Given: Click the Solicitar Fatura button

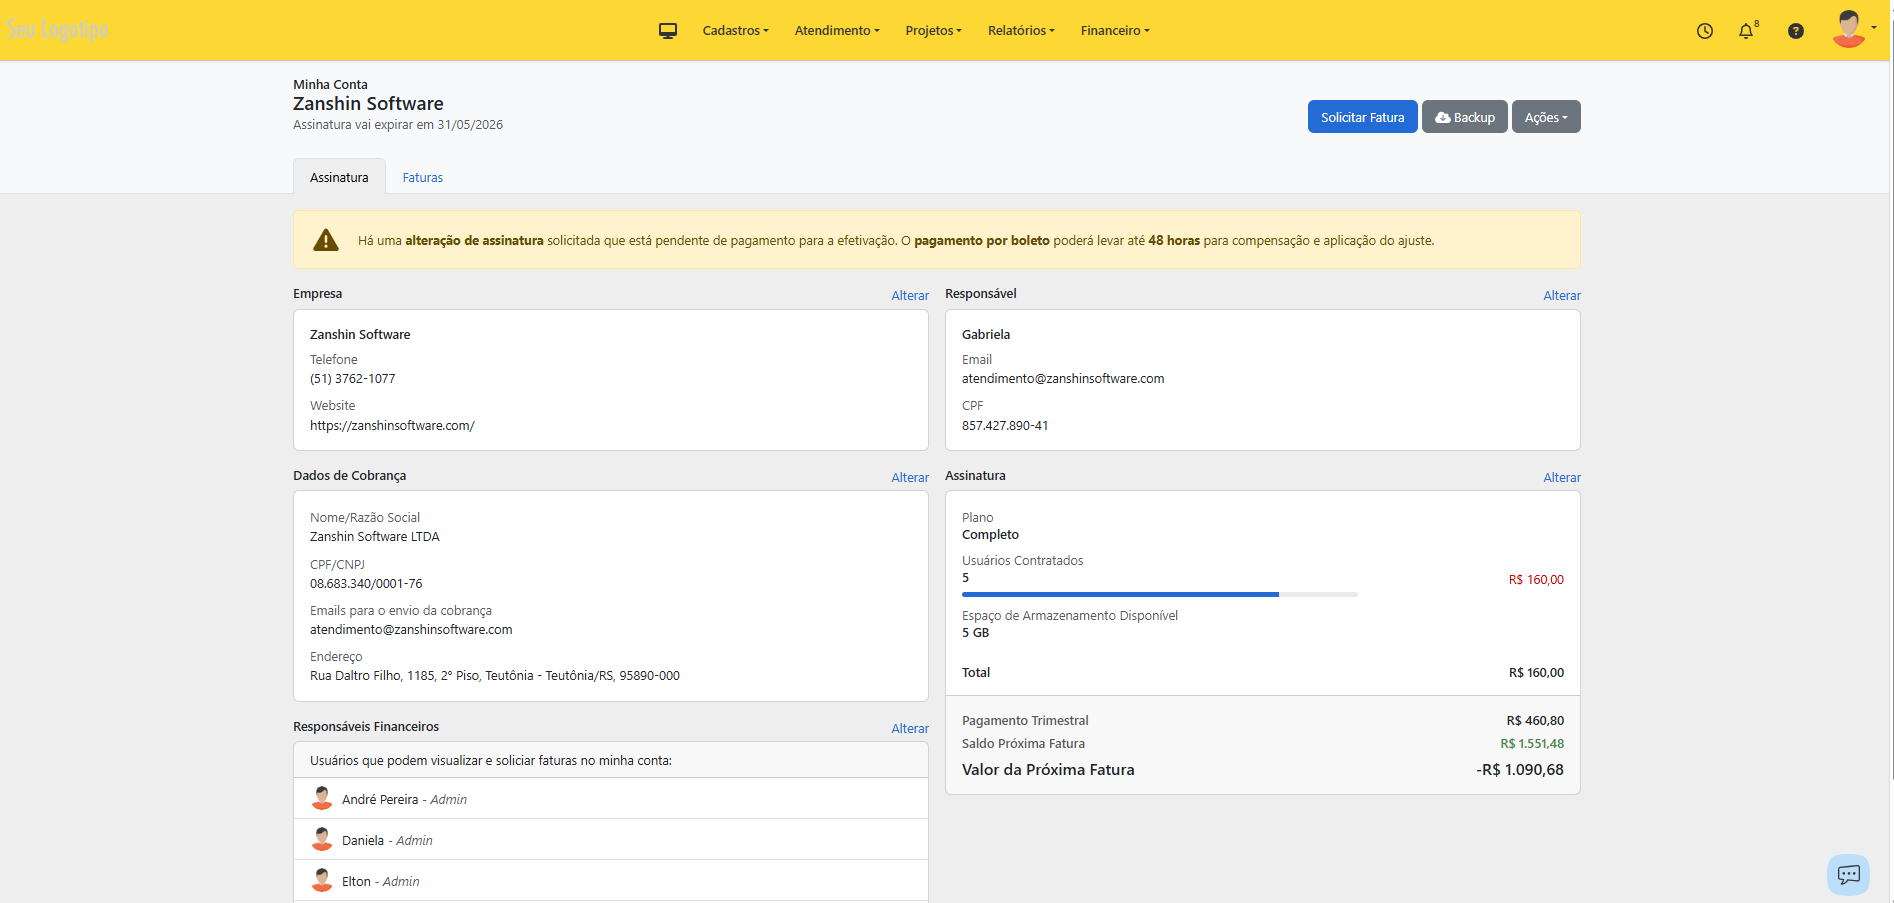Looking at the screenshot, I should [x=1362, y=117].
